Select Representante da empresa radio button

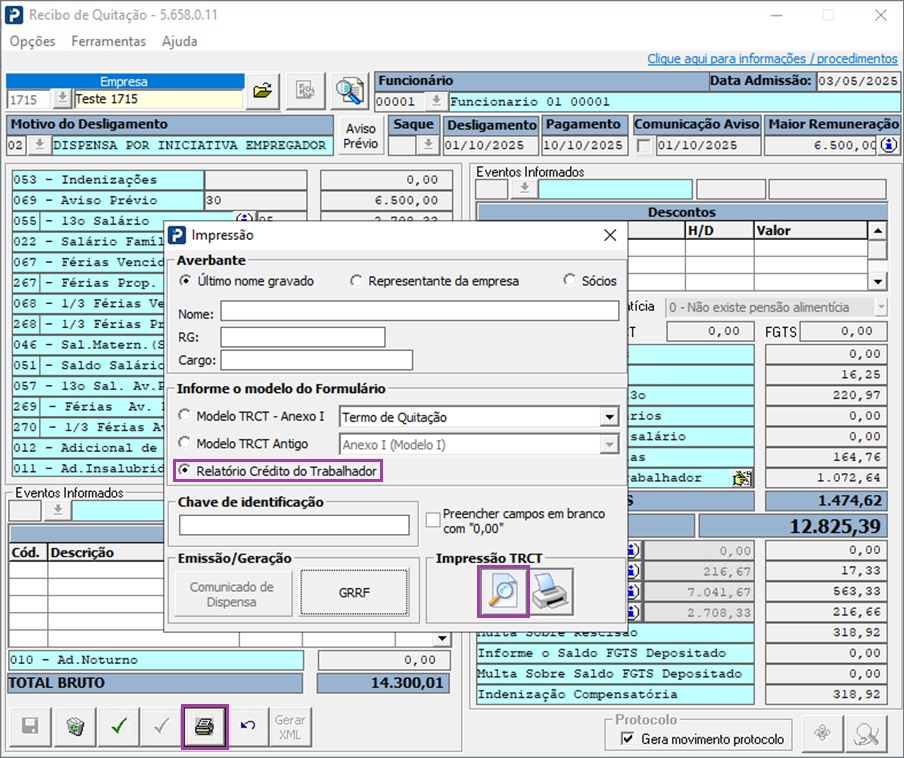pyautogui.click(x=356, y=281)
